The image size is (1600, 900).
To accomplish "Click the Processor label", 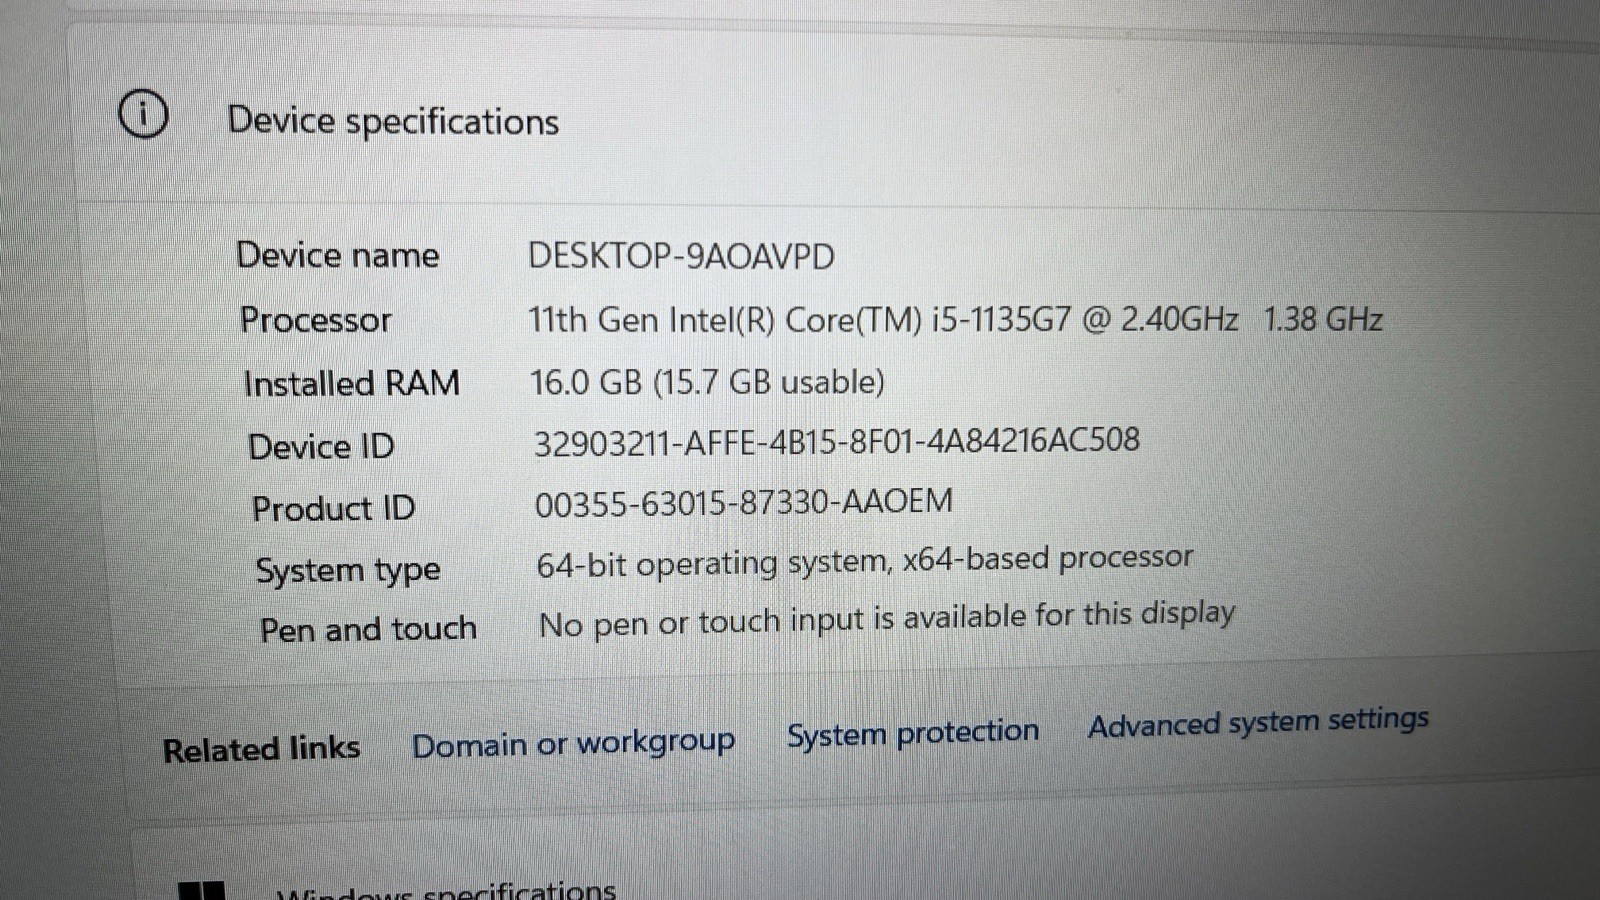I will (316, 320).
